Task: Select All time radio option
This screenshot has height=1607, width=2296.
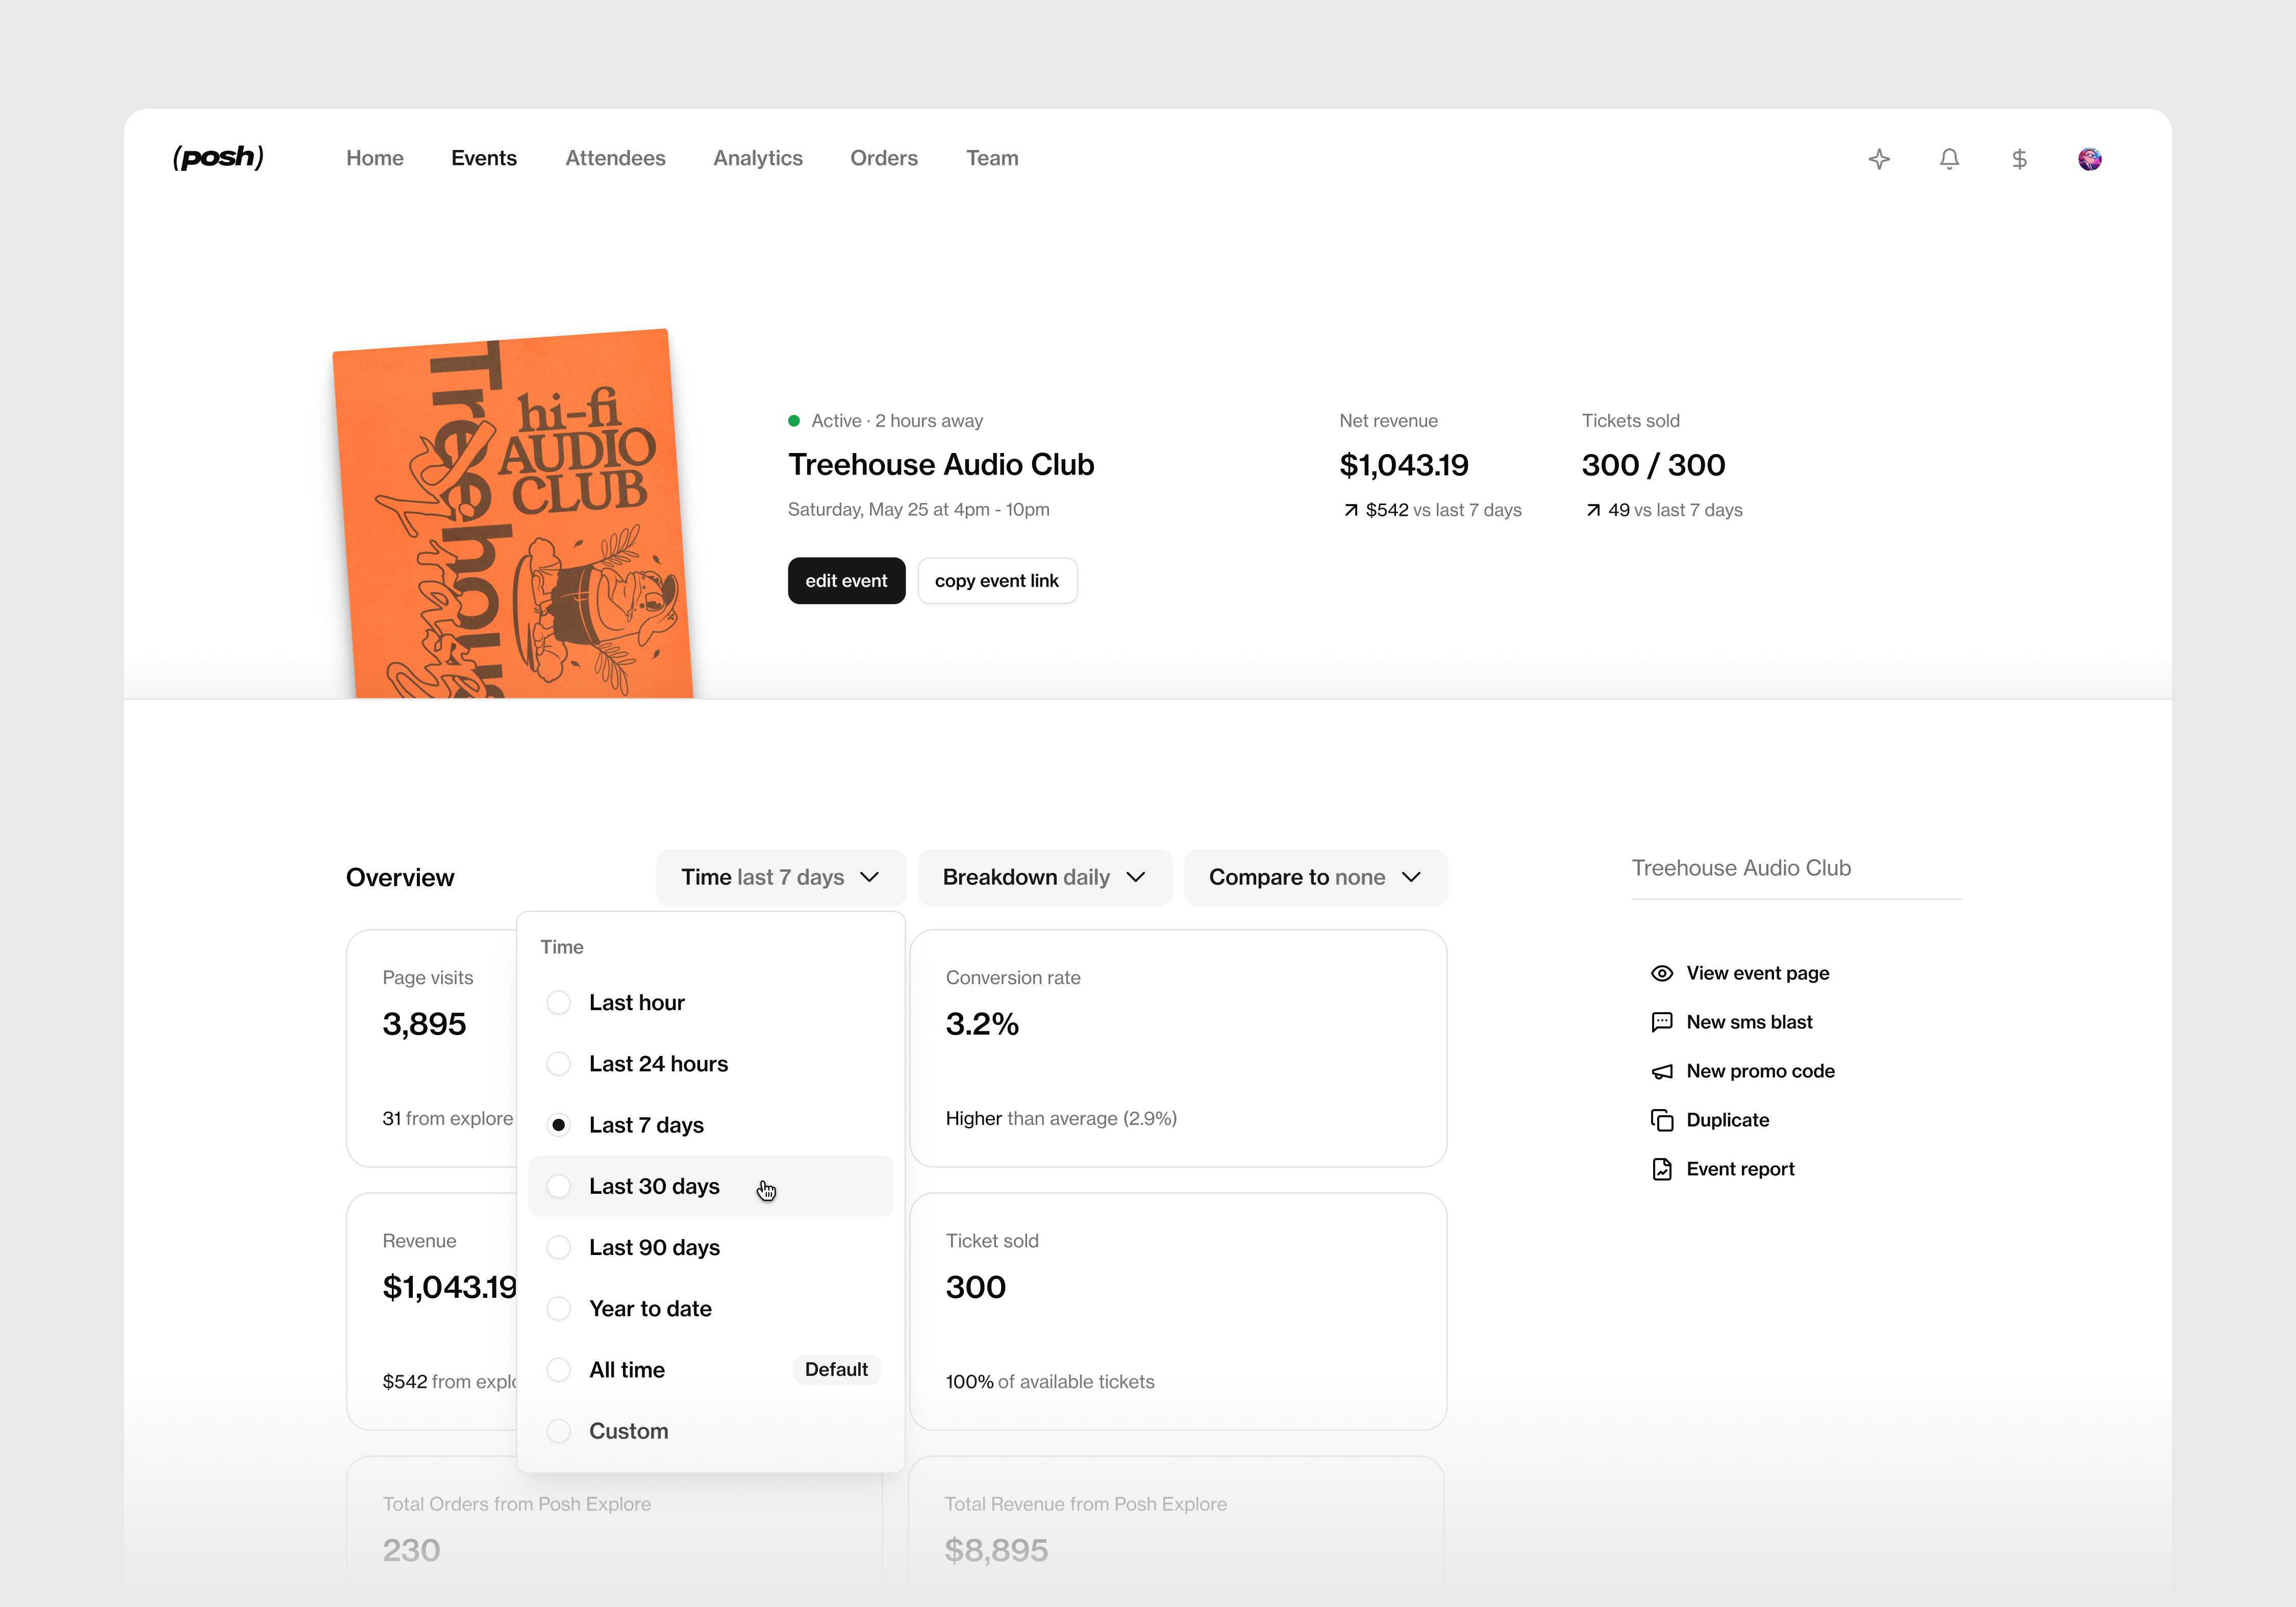Action: [559, 1370]
